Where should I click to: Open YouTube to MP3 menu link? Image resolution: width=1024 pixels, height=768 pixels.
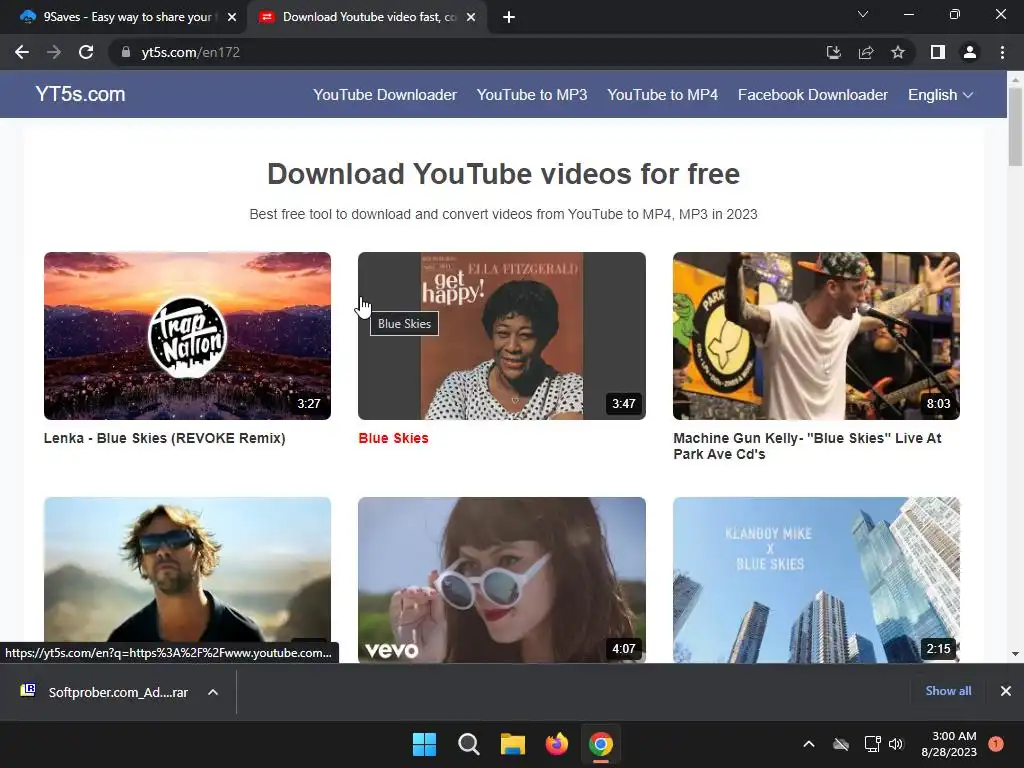(532, 95)
